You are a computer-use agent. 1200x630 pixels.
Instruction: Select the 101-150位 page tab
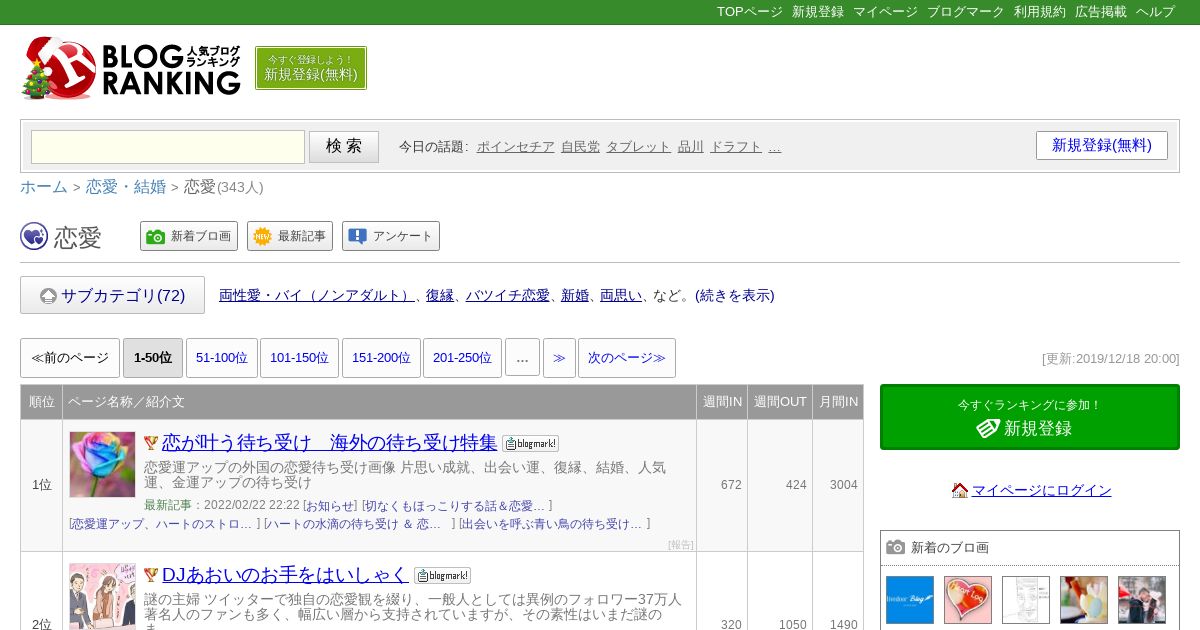click(x=299, y=358)
